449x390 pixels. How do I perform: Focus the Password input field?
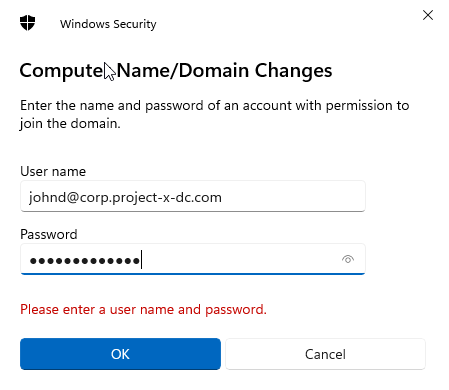click(193, 259)
